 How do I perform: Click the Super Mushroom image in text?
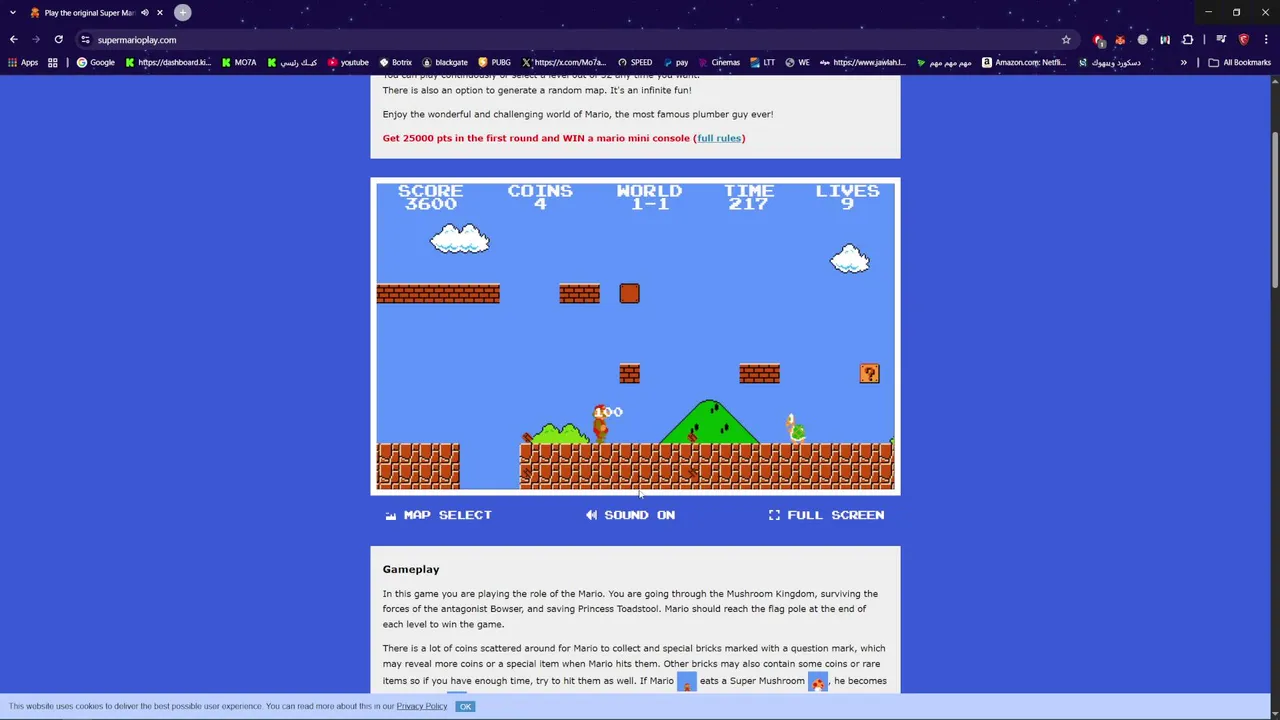818,682
